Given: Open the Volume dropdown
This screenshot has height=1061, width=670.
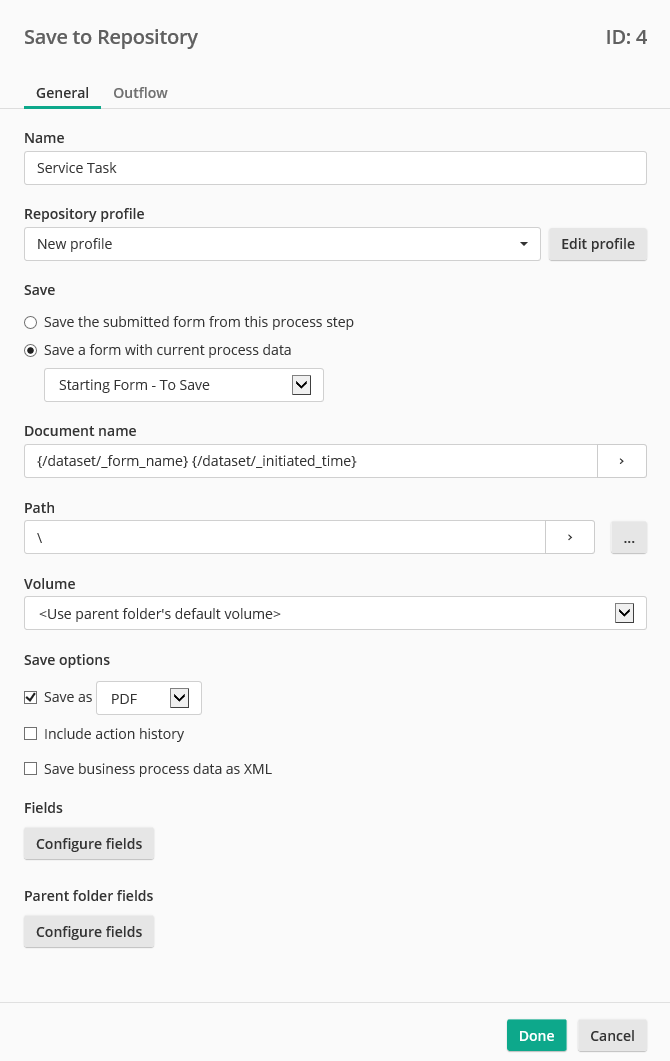Looking at the screenshot, I should [x=624, y=613].
